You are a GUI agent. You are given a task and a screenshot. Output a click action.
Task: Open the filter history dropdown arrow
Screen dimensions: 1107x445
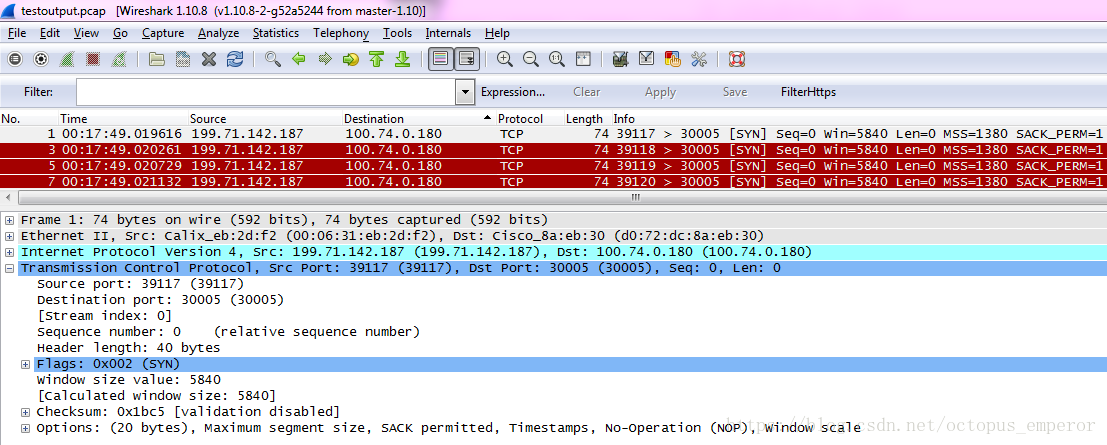click(x=465, y=92)
